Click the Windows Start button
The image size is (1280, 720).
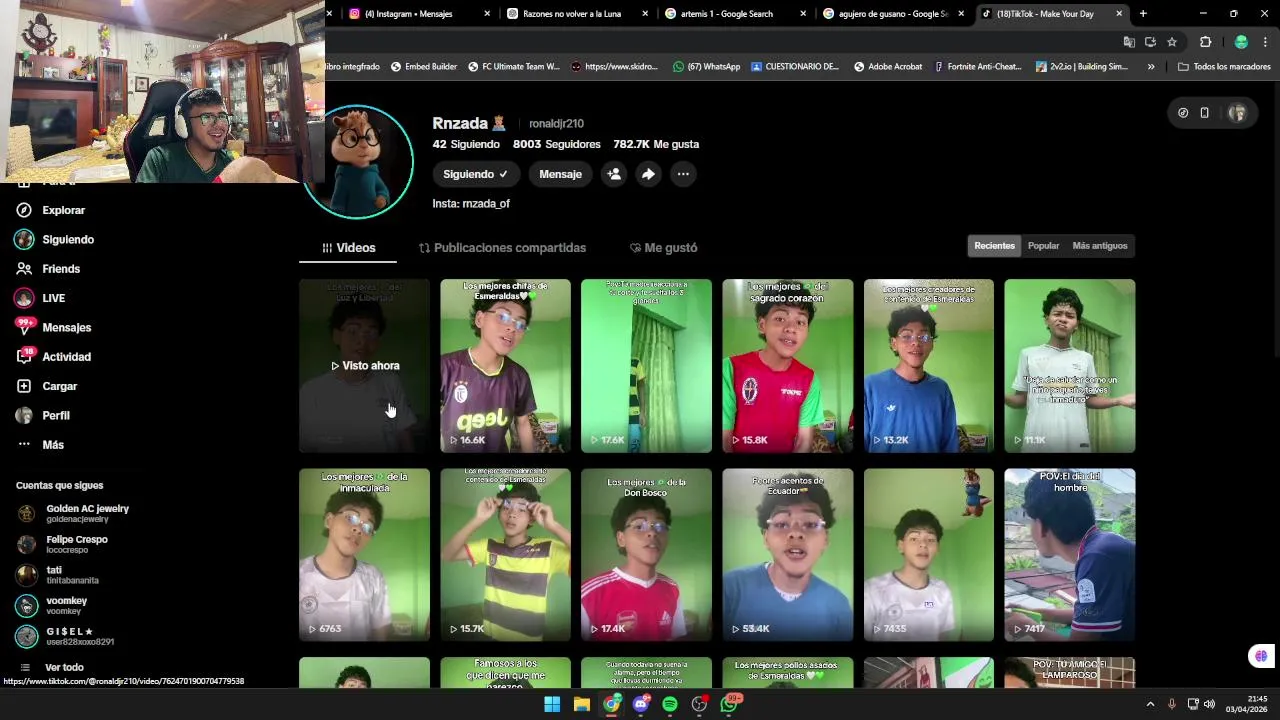552,704
